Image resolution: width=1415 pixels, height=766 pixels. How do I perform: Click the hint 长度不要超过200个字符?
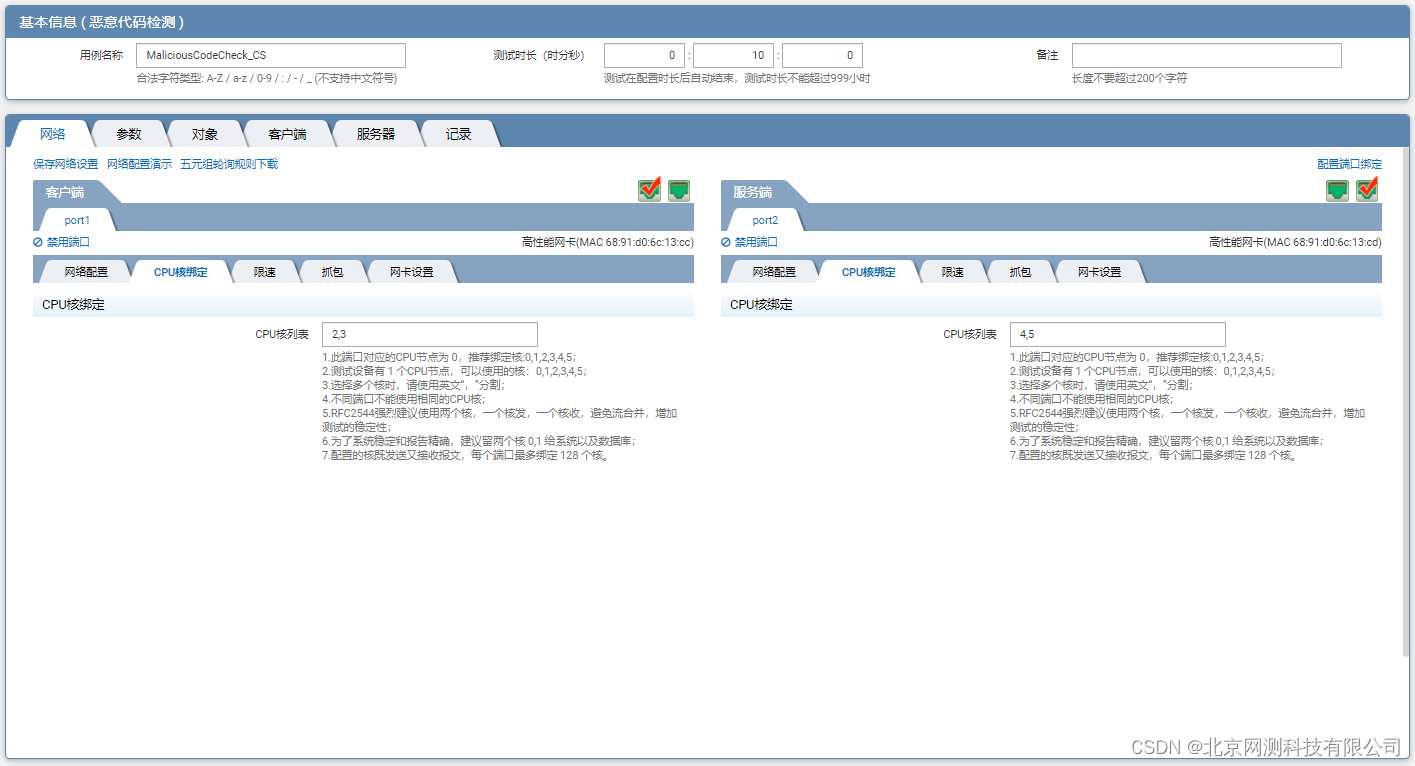coord(1130,78)
